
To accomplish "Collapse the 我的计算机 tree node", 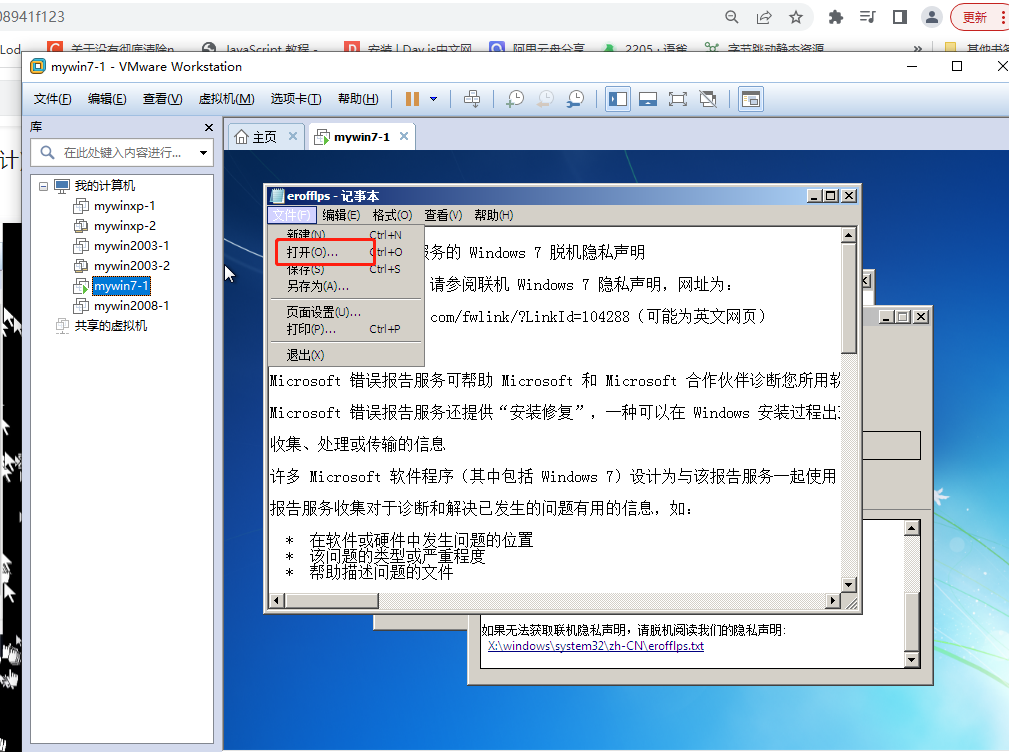I will coord(43,187).
